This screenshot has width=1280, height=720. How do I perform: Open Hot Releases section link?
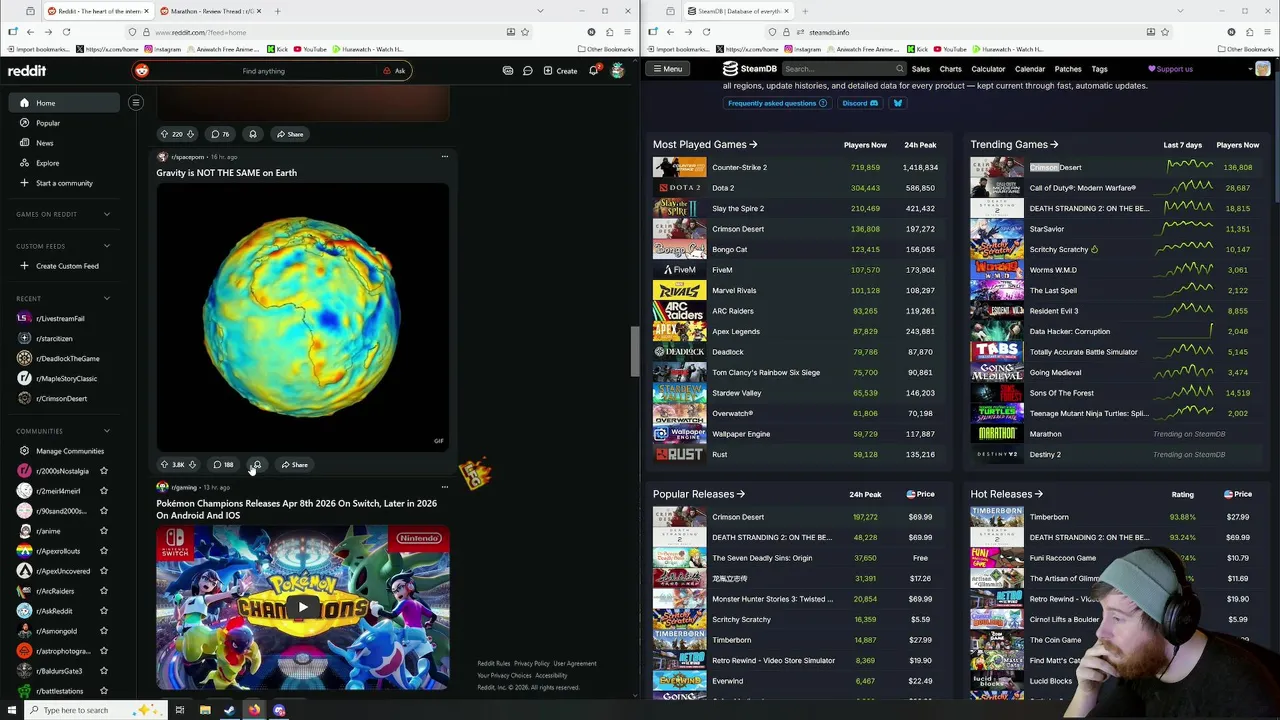click(1007, 494)
